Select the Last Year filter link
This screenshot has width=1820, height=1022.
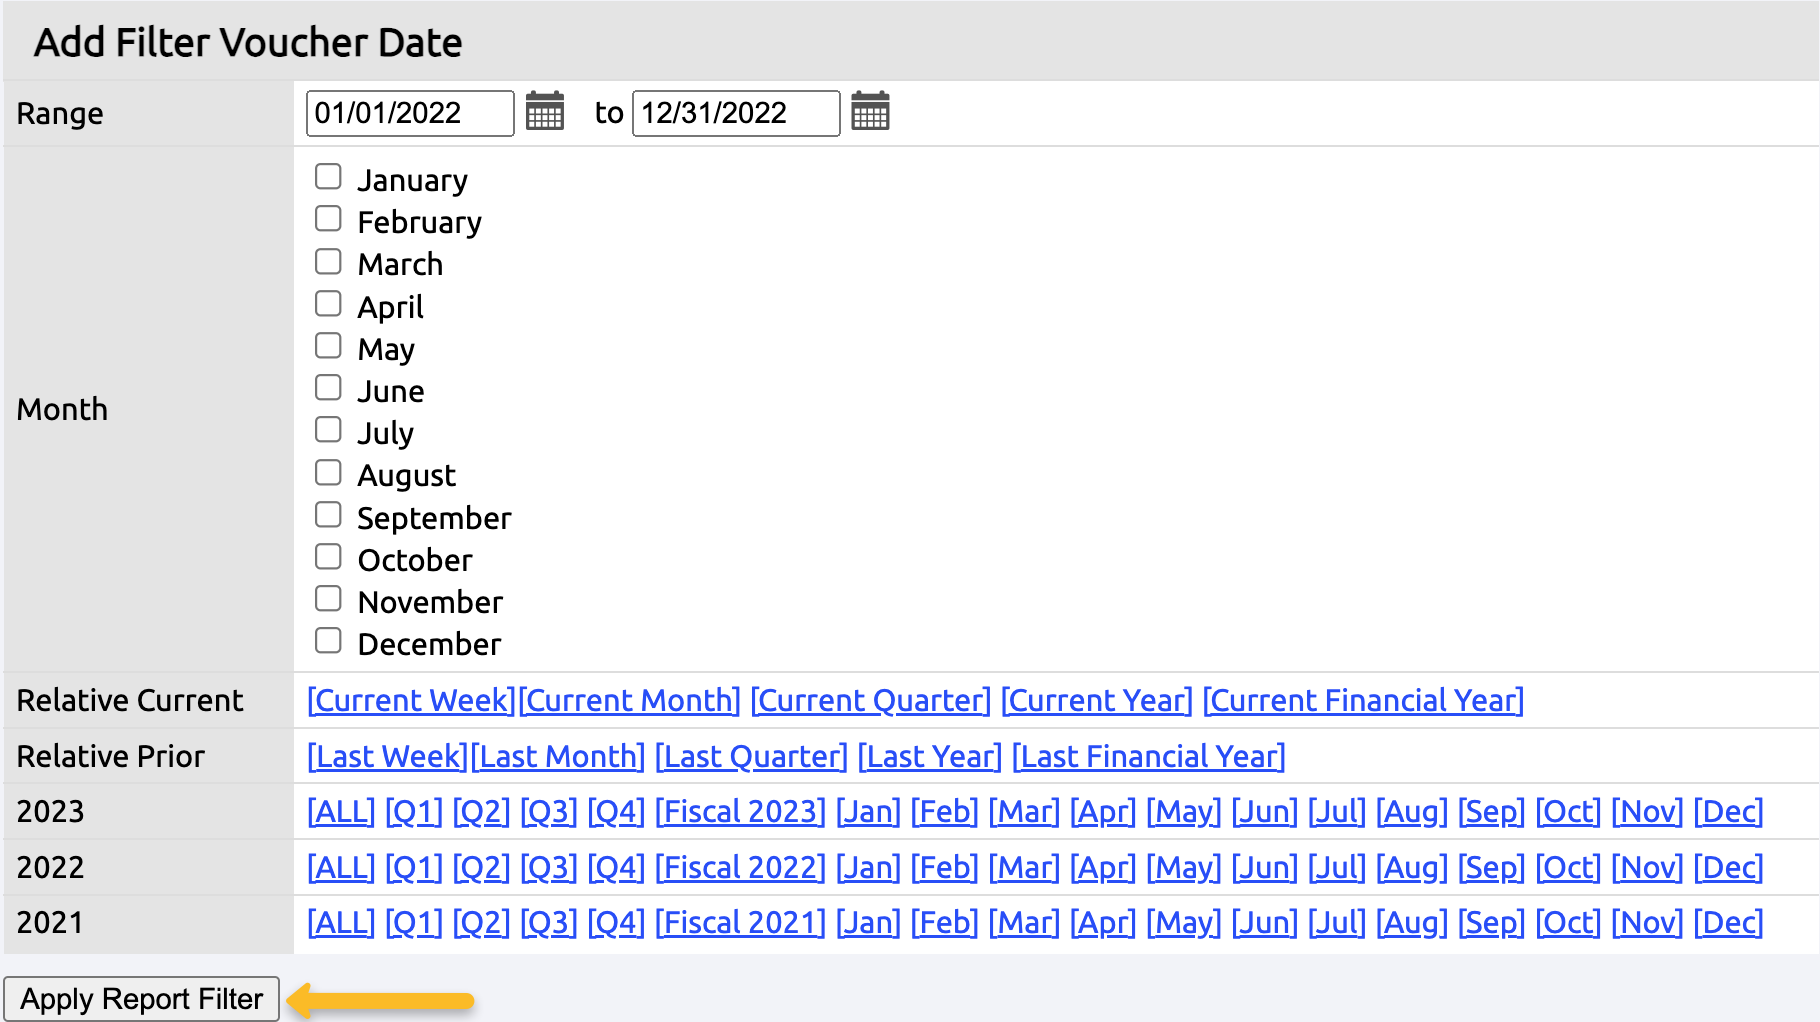click(x=929, y=757)
